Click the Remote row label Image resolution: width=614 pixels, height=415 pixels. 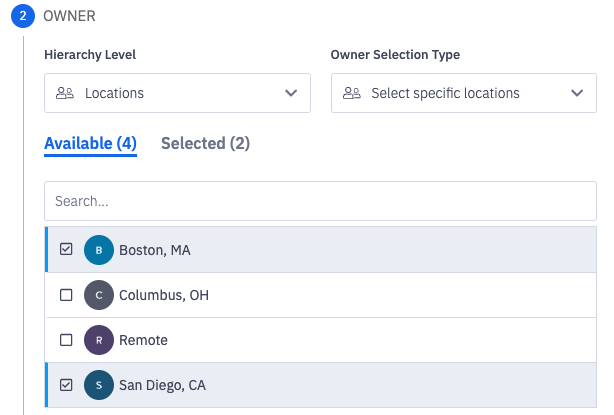pyautogui.click(x=143, y=340)
